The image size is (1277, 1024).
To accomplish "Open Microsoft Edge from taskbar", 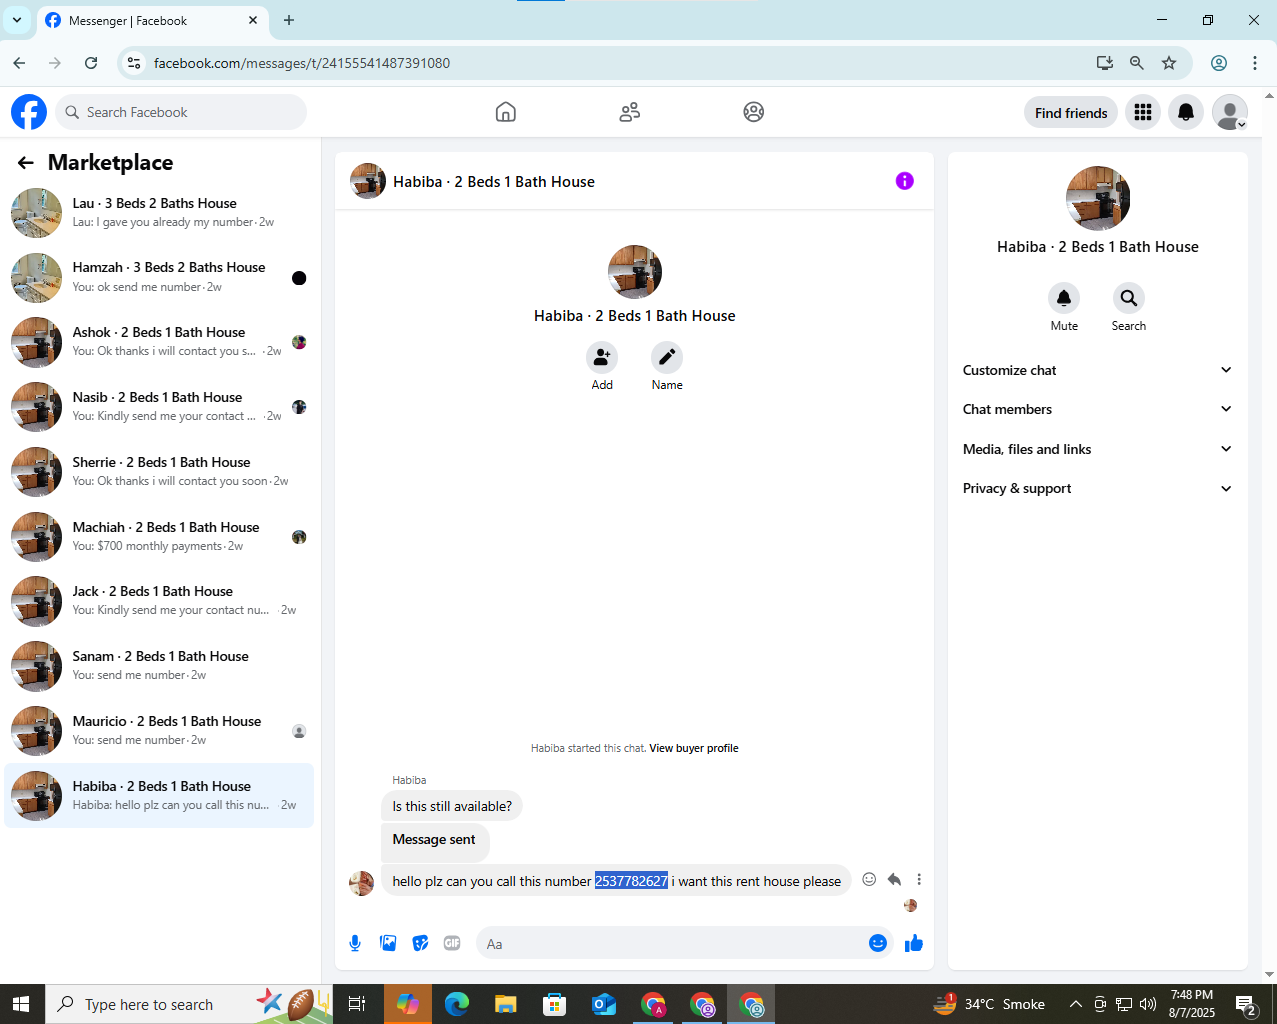I will [456, 1004].
